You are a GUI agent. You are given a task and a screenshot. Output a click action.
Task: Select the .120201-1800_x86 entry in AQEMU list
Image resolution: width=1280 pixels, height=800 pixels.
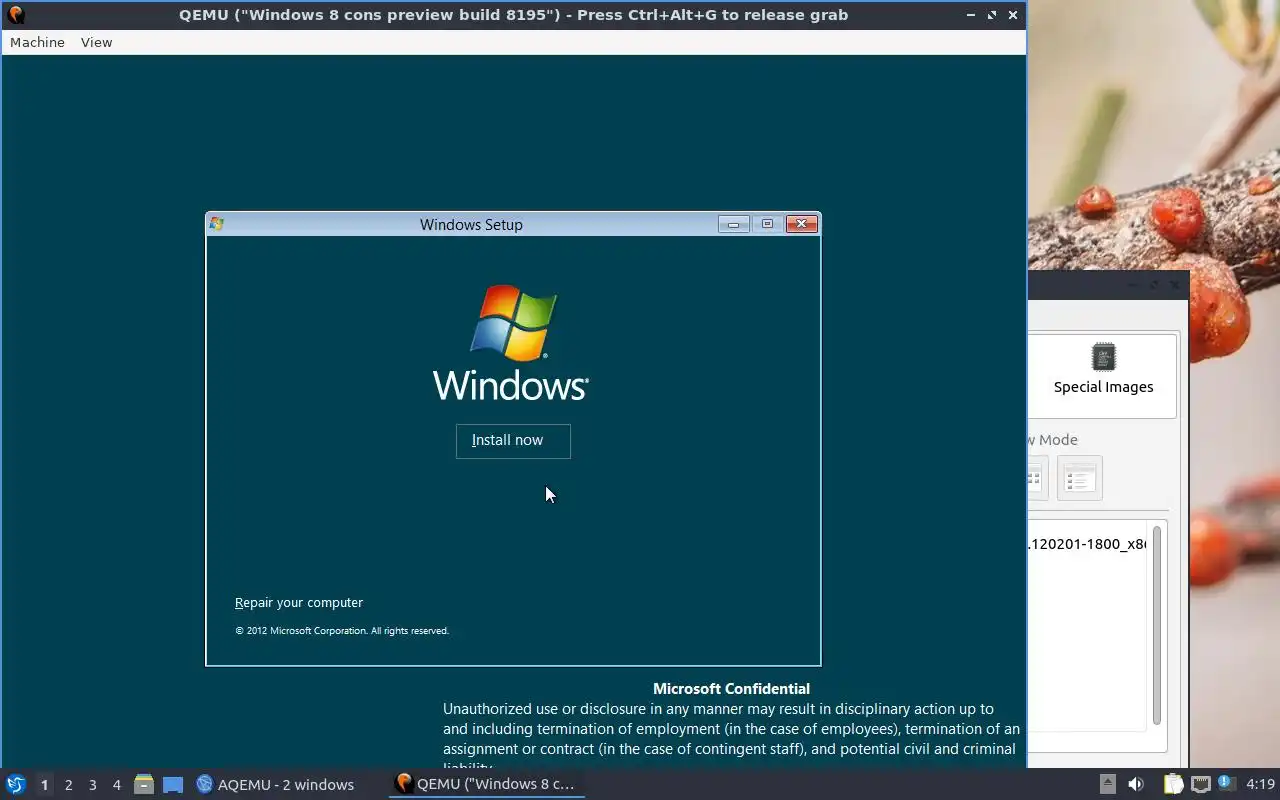tap(1087, 545)
